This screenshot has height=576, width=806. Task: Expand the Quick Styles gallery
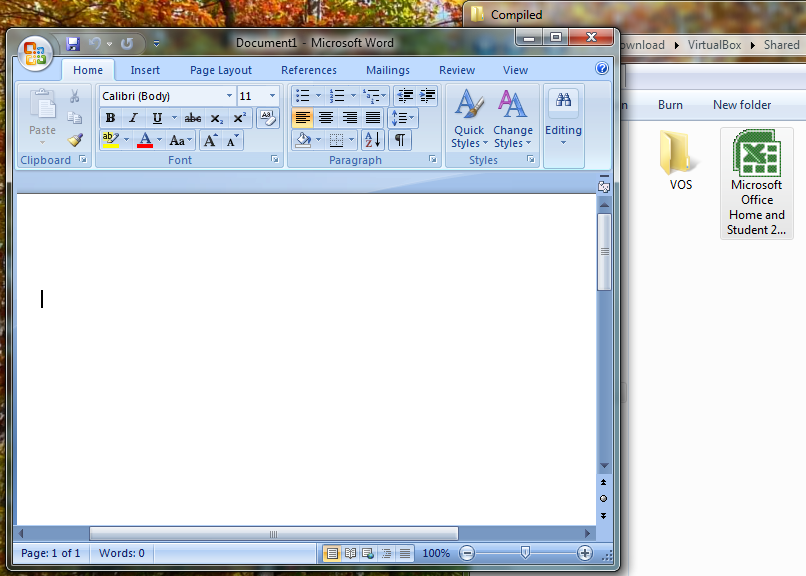click(x=468, y=120)
